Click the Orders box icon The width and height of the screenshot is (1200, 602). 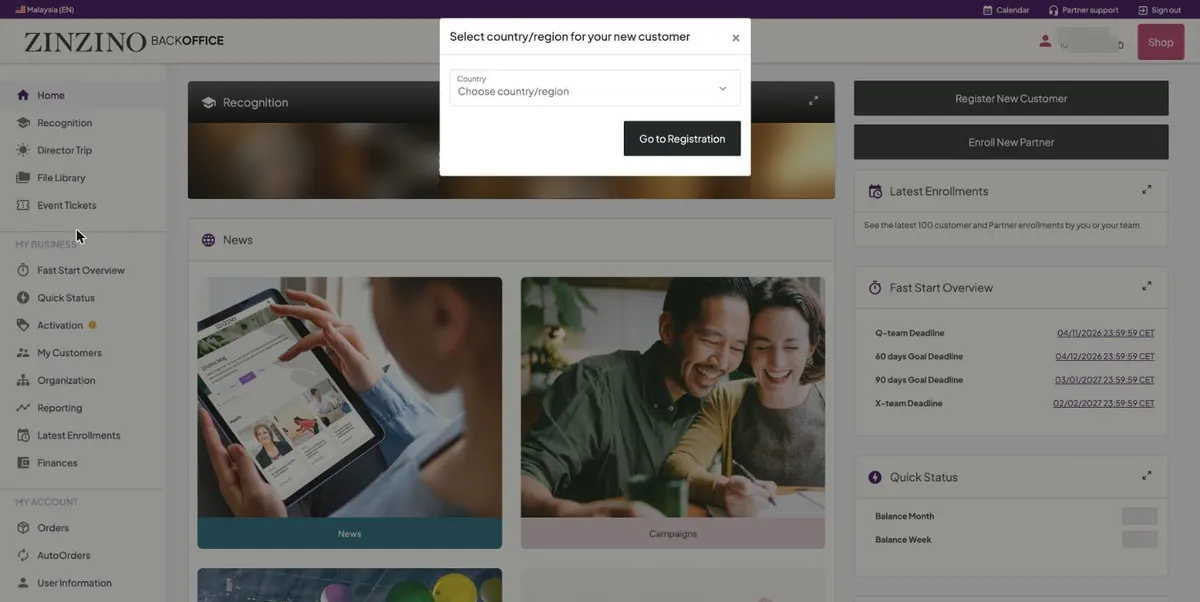point(23,528)
